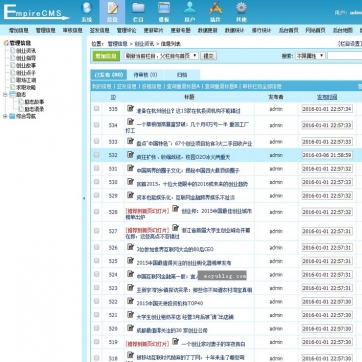The height and width of the screenshot is (362, 362).
Task: Click the search text input field
Action: 344,56
